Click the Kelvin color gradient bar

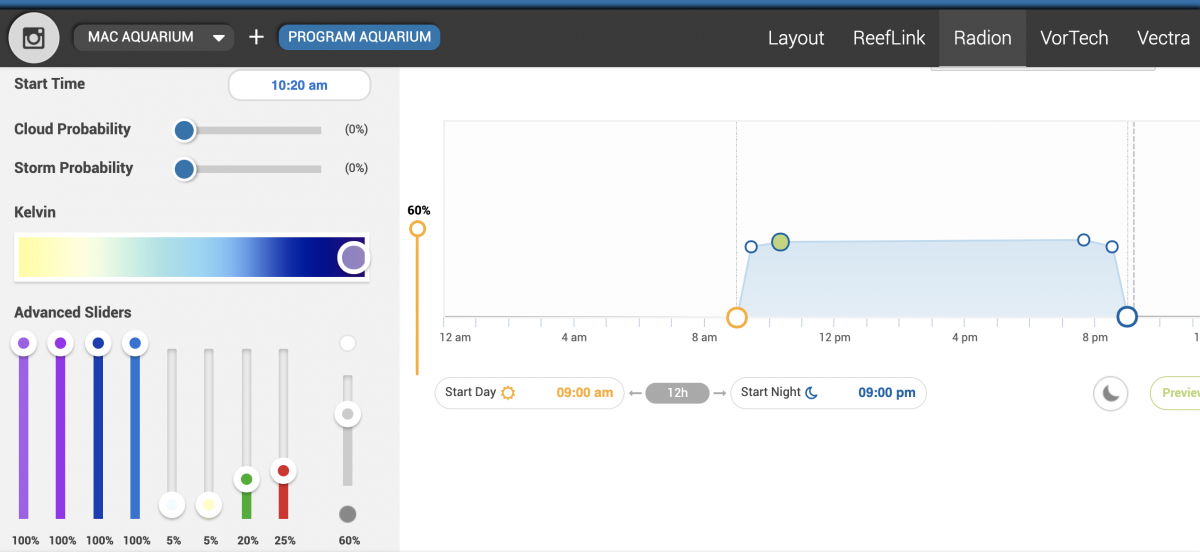point(192,257)
